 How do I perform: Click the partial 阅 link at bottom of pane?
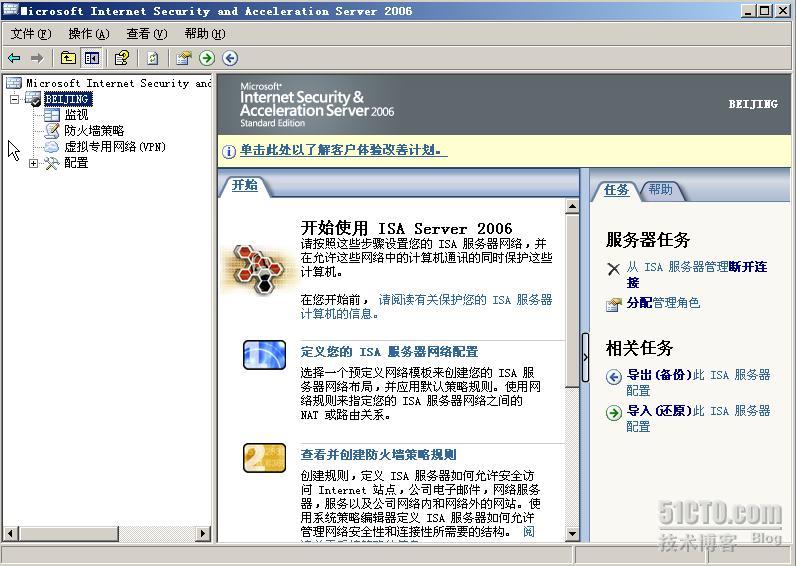point(528,531)
